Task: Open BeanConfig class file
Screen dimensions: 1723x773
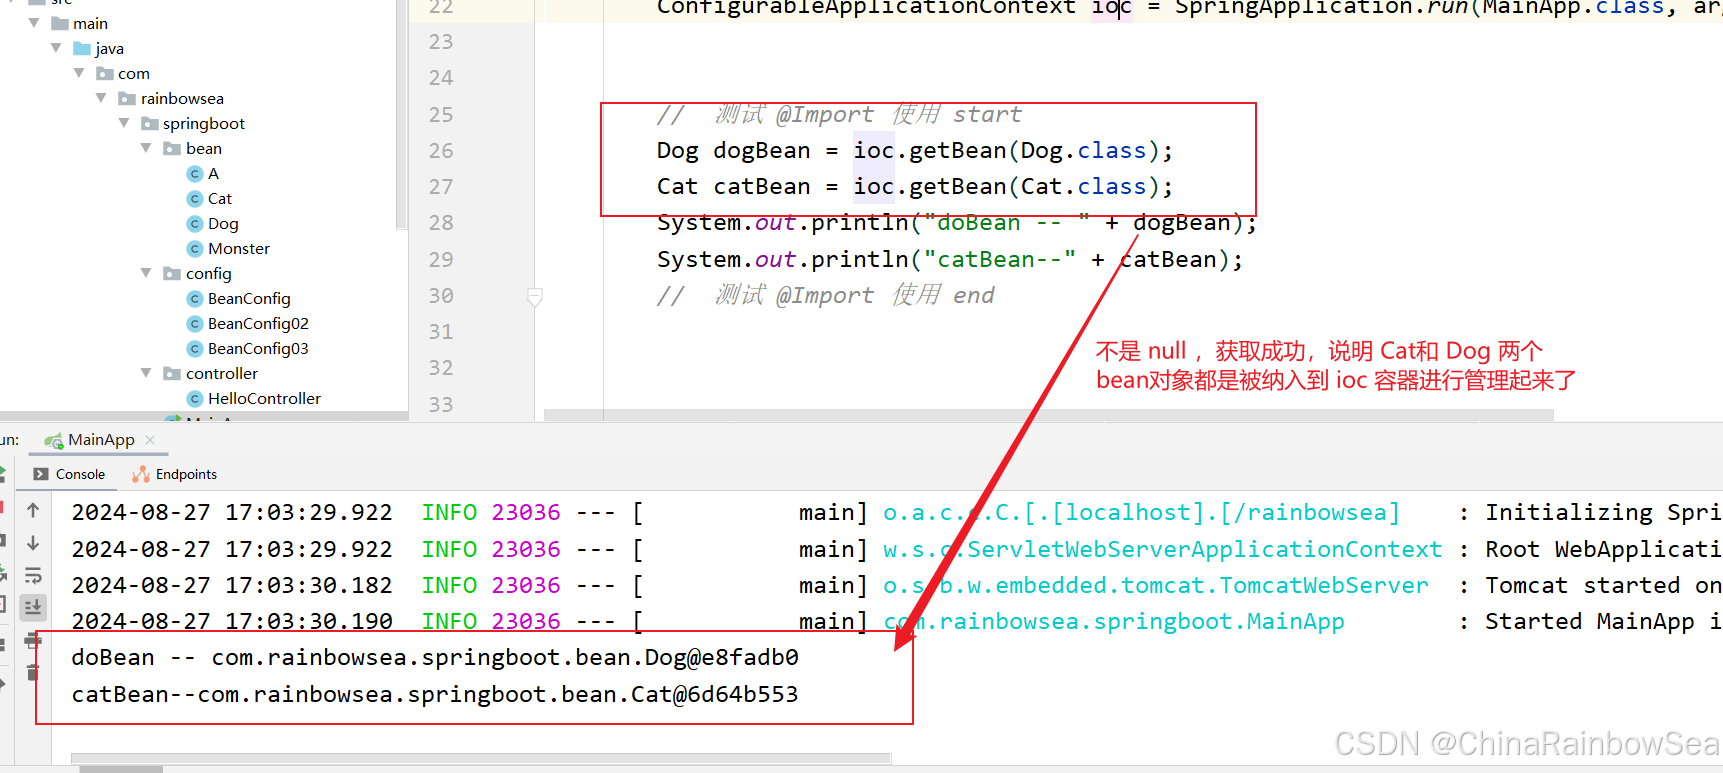Action: [x=249, y=298]
